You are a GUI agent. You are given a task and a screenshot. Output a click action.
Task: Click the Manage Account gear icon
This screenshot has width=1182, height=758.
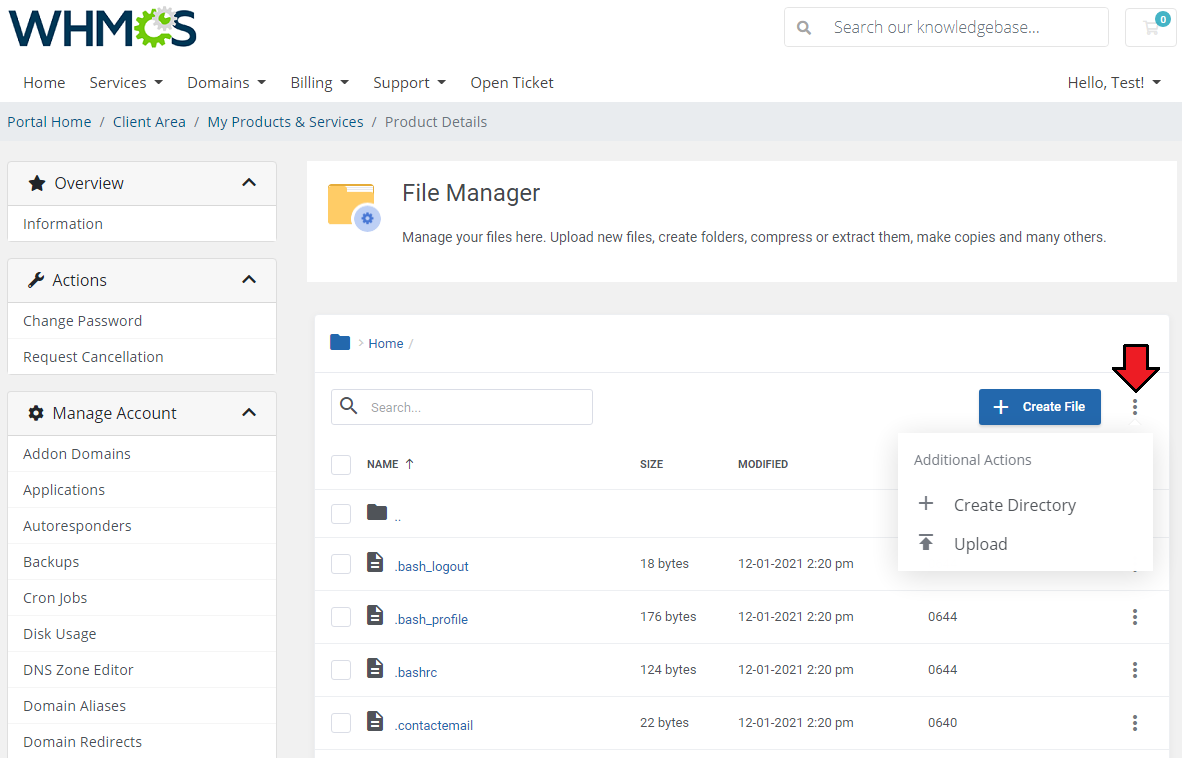(x=35, y=413)
